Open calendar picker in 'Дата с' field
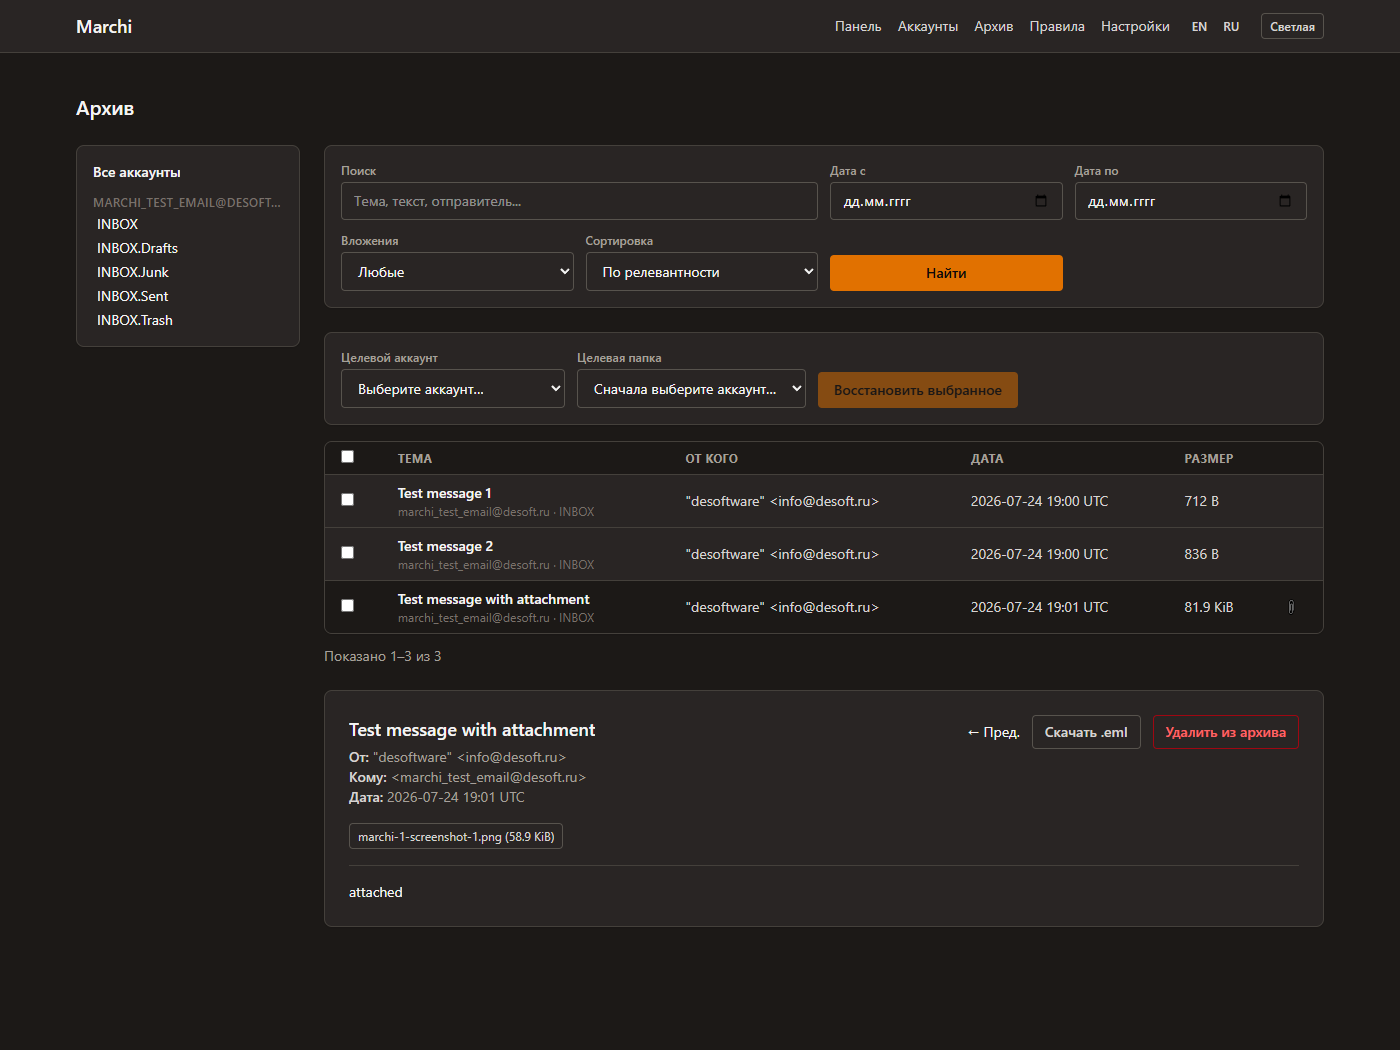The image size is (1400, 1050). point(1041,201)
